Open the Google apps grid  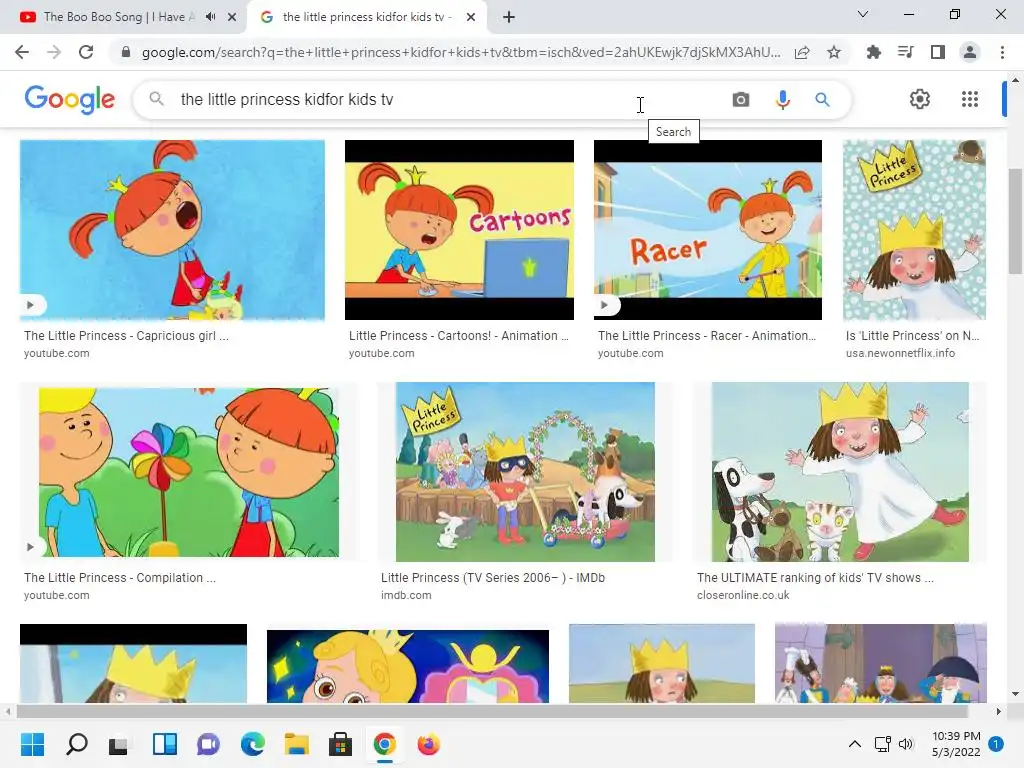[x=970, y=99]
